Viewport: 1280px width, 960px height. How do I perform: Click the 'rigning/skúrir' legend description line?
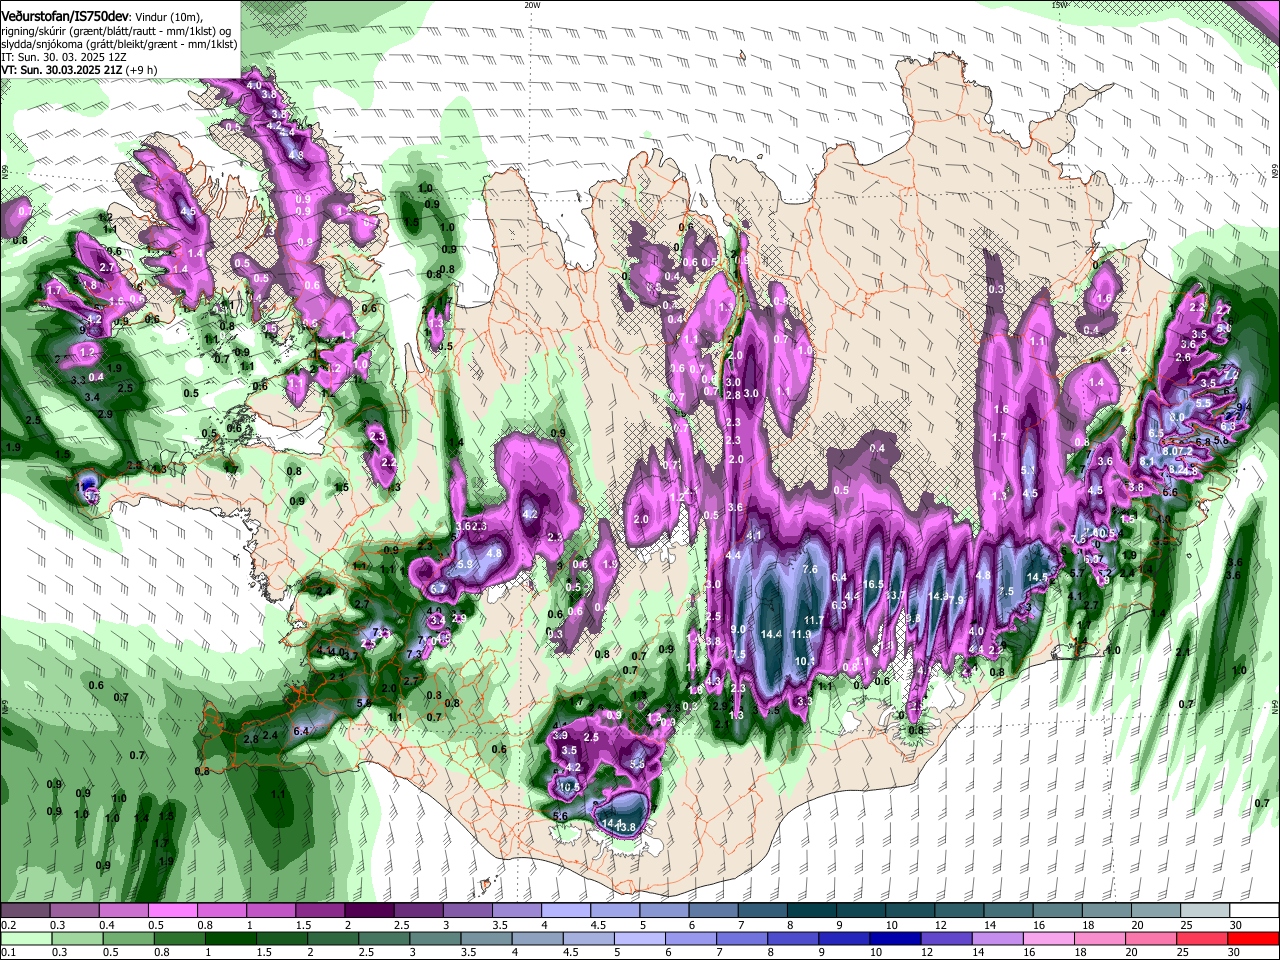(x=116, y=32)
